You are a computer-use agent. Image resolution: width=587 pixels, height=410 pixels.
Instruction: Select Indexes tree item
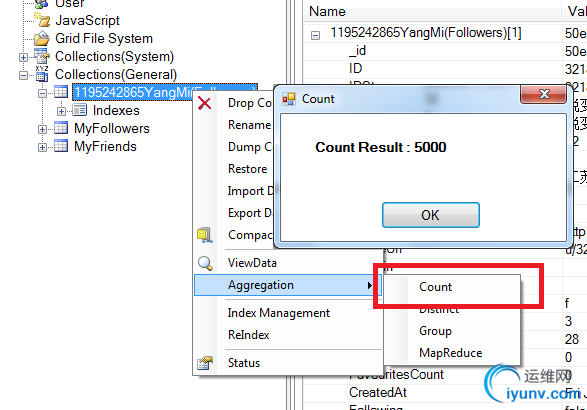tap(116, 110)
